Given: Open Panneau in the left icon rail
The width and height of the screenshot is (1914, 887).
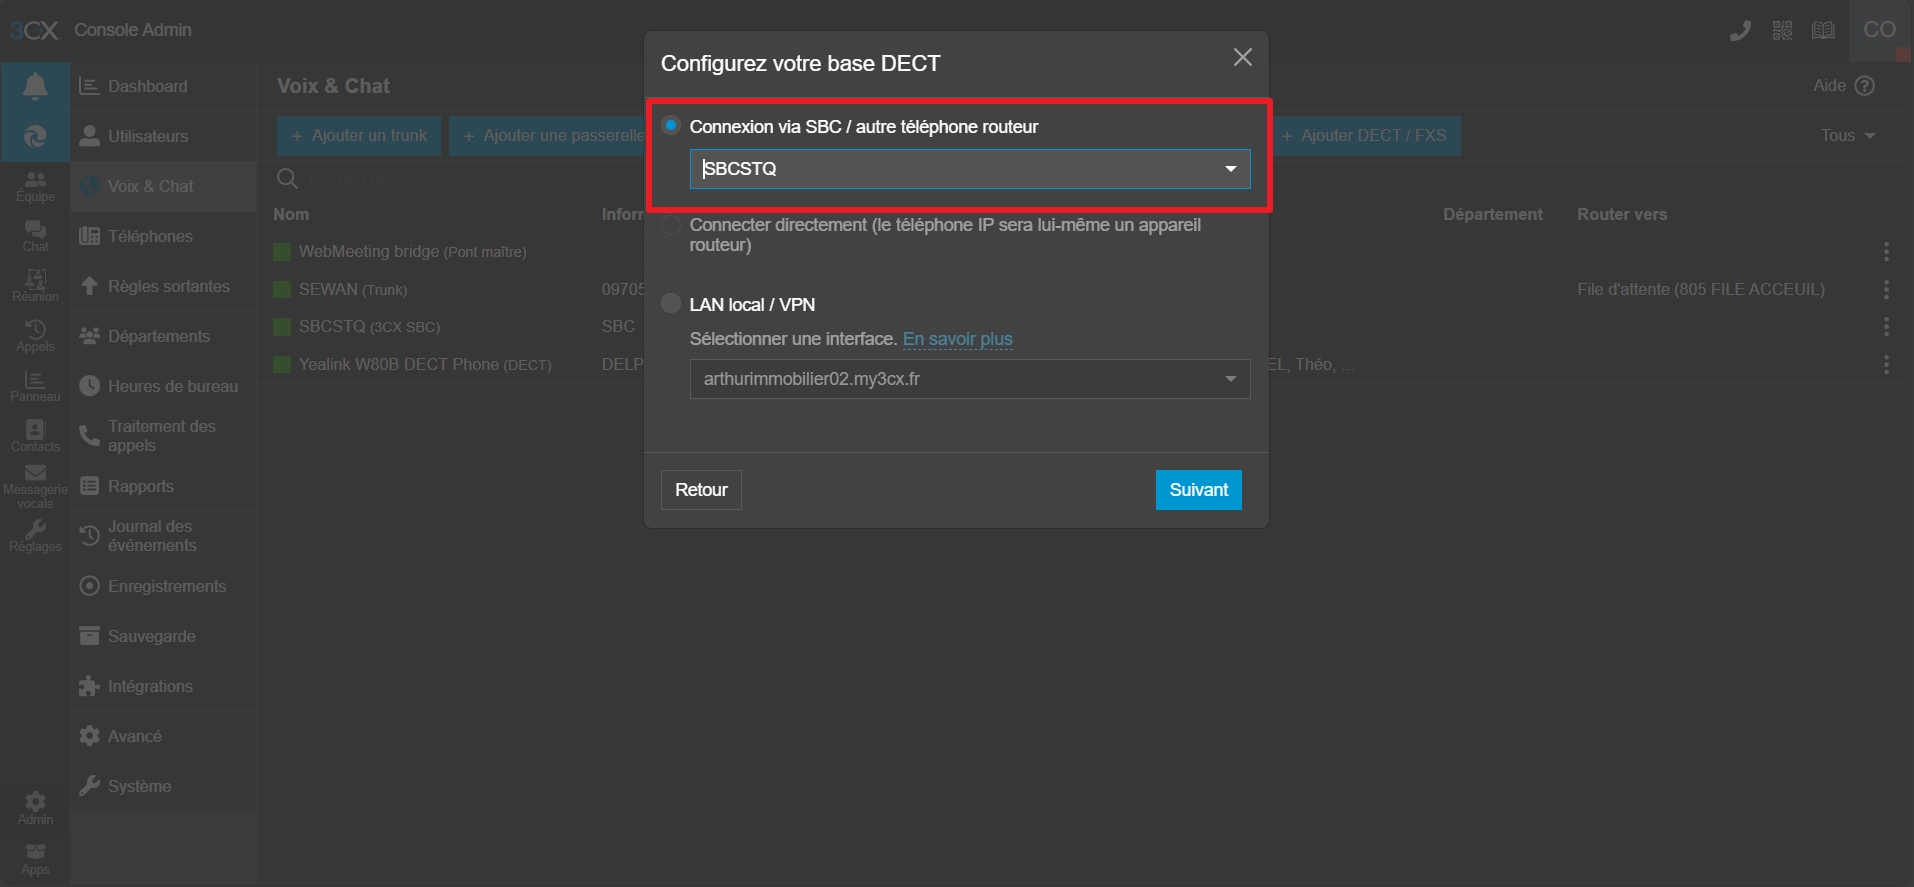Looking at the screenshot, I should click(x=35, y=386).
